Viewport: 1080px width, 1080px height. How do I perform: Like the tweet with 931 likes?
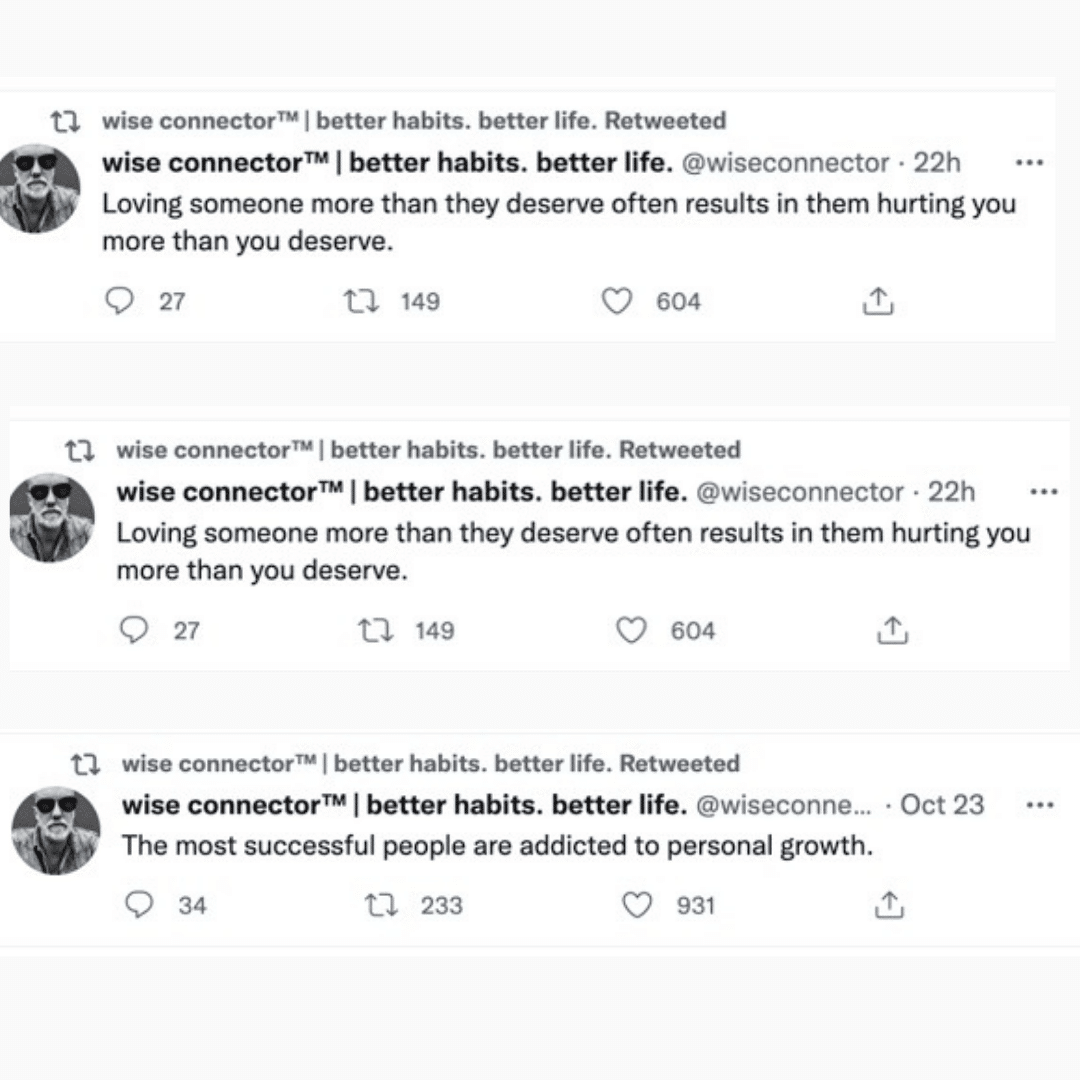pos(636,905)
